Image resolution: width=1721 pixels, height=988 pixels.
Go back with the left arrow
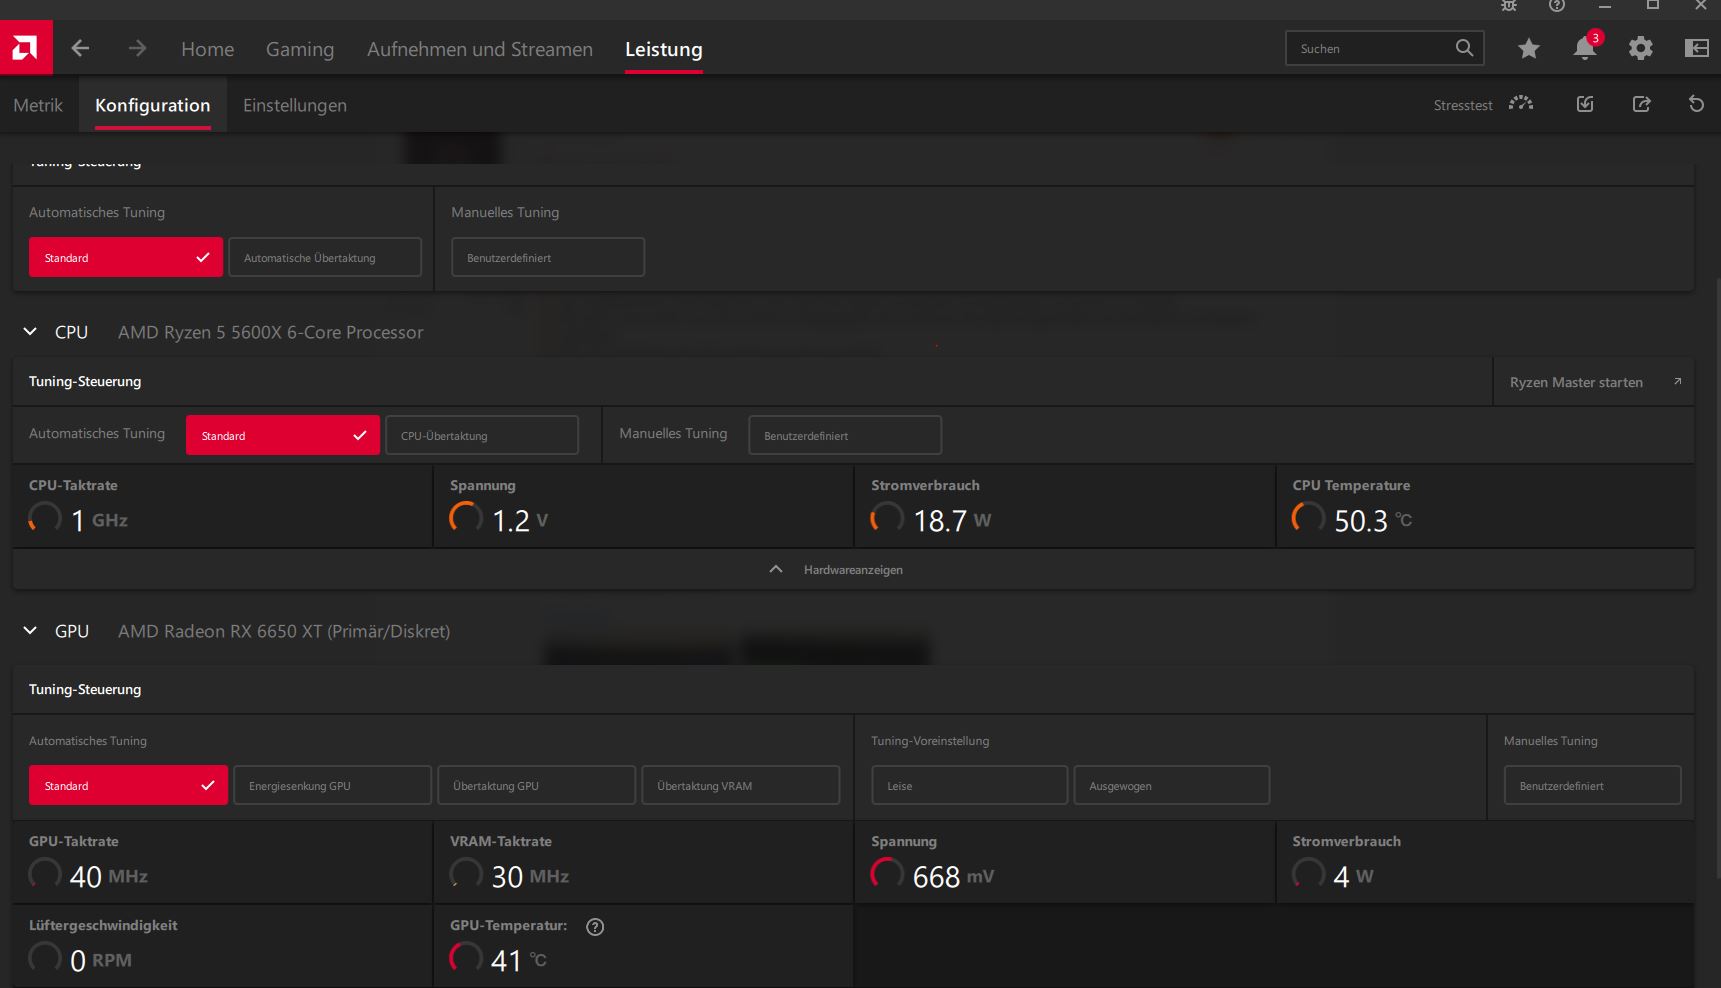point(81,48)
